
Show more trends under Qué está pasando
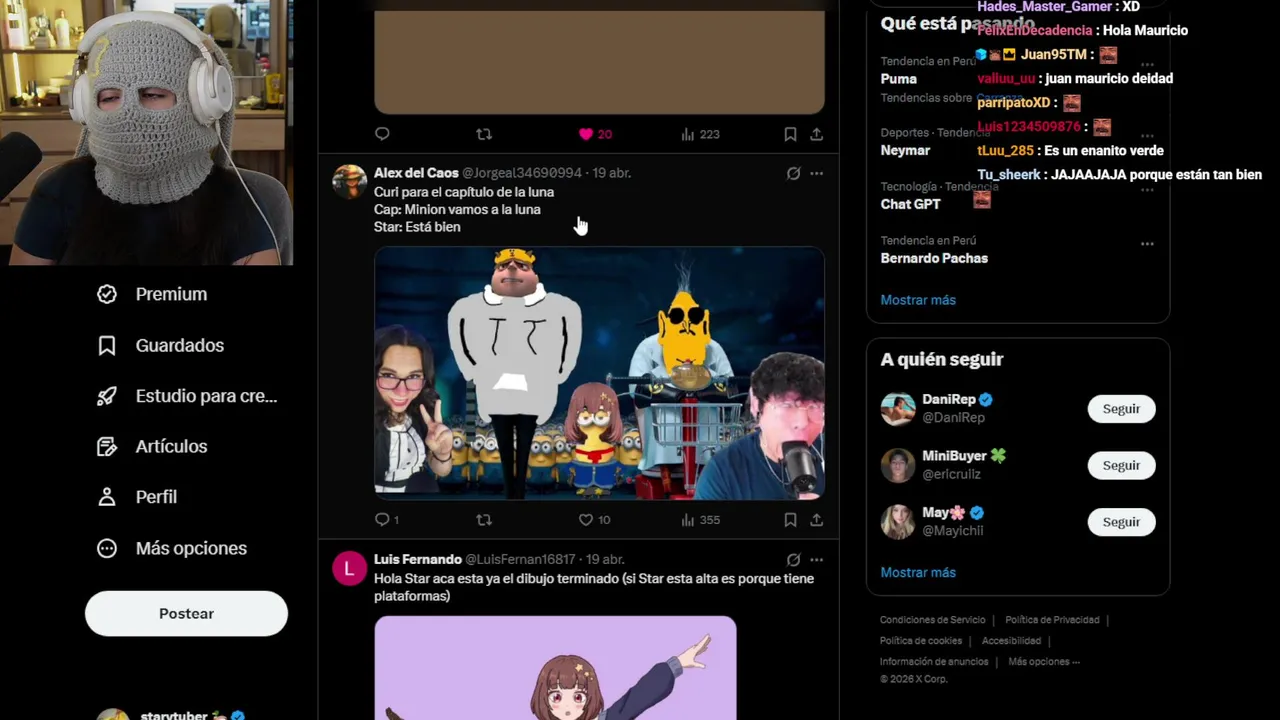point(918,300)
